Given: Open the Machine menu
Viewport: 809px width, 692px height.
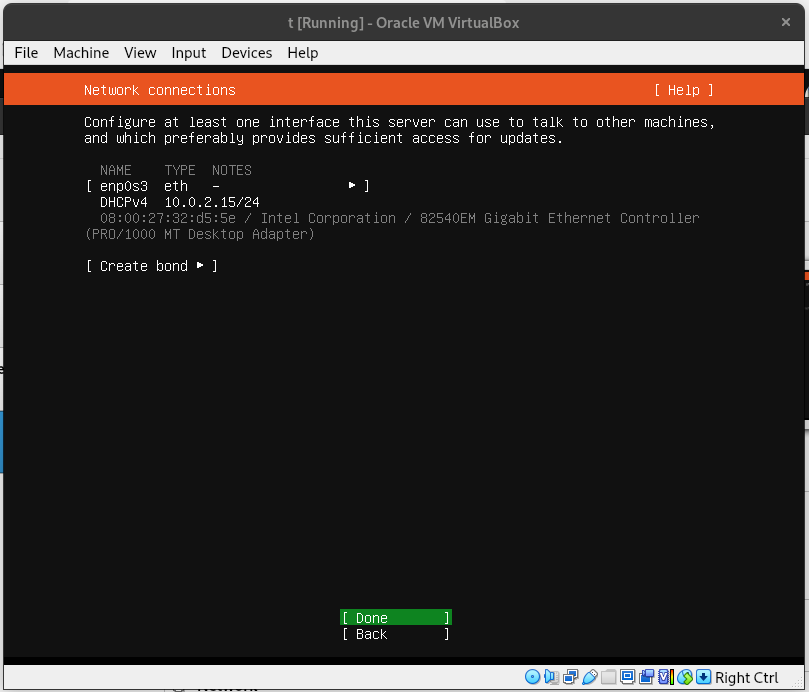Looking at the screenshot, I should point(81,53).
